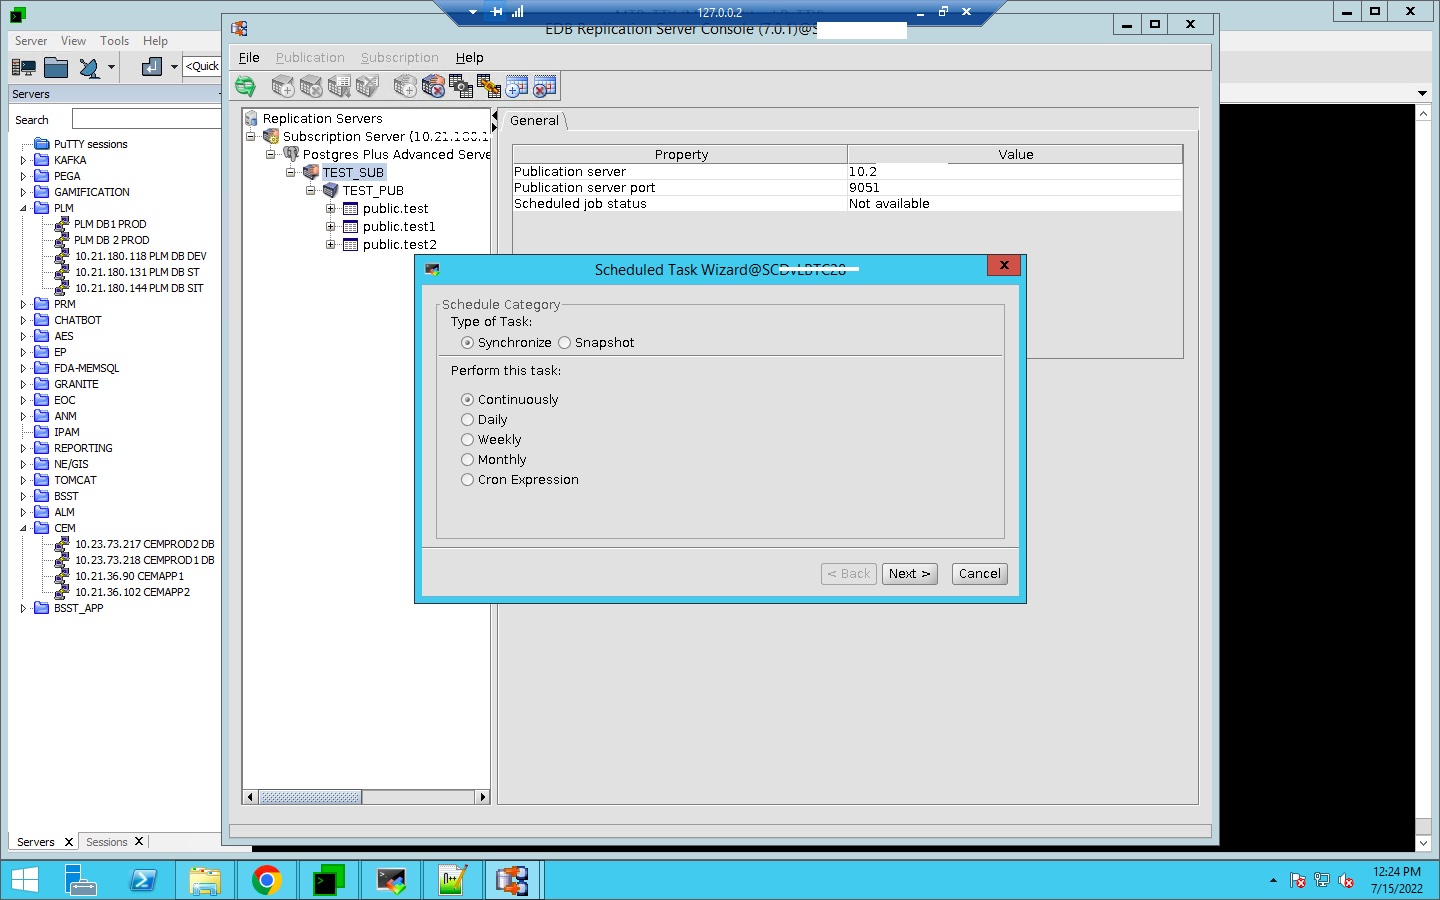Viewport: 1440px width, 900px height.
Task: Close the Servers tab with its X
Action: (x=69, y=842)
